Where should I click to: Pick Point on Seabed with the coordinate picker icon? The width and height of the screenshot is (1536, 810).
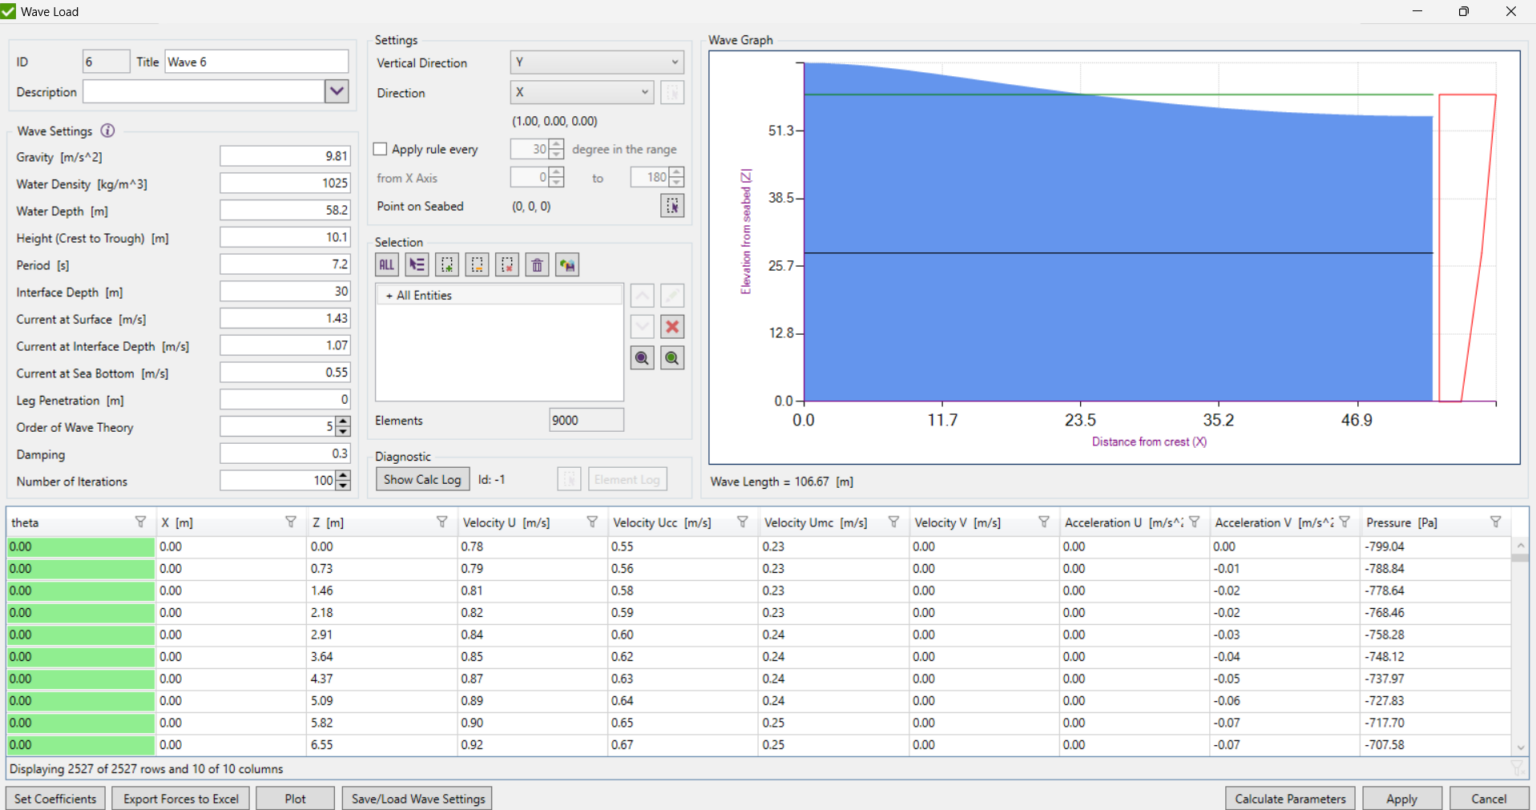672,206
